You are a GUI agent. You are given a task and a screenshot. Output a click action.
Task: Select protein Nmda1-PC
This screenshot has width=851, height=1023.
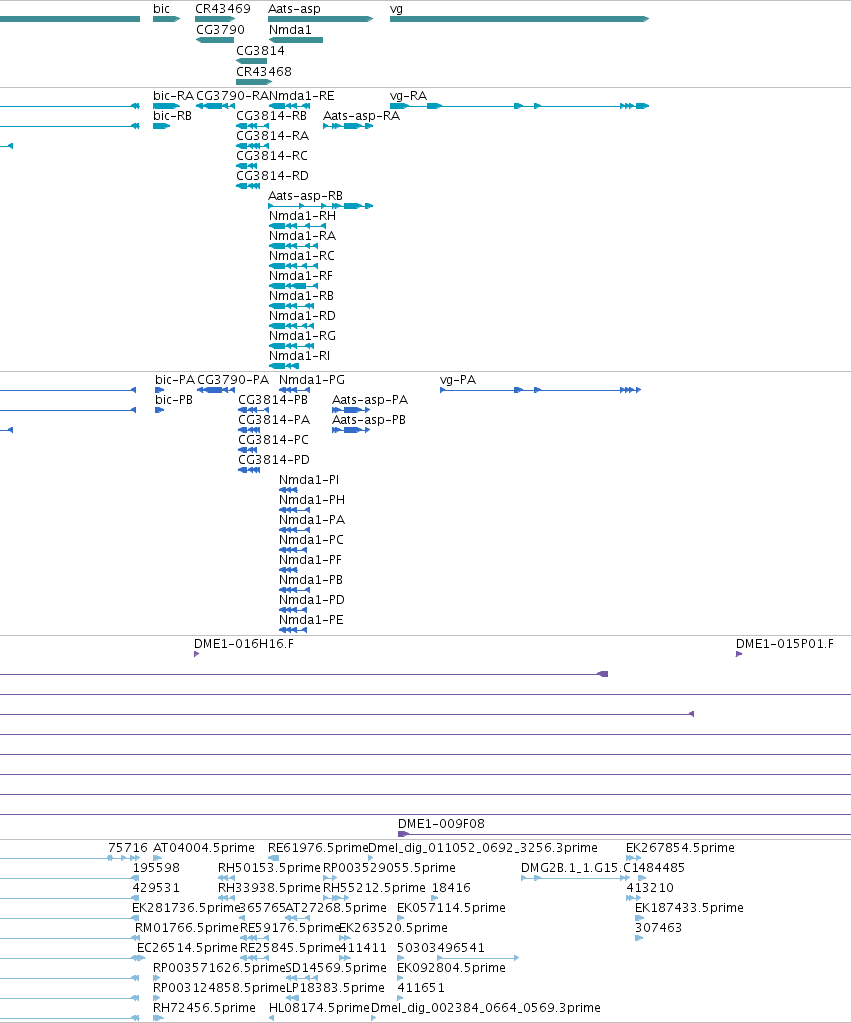(x=293, y=550)
